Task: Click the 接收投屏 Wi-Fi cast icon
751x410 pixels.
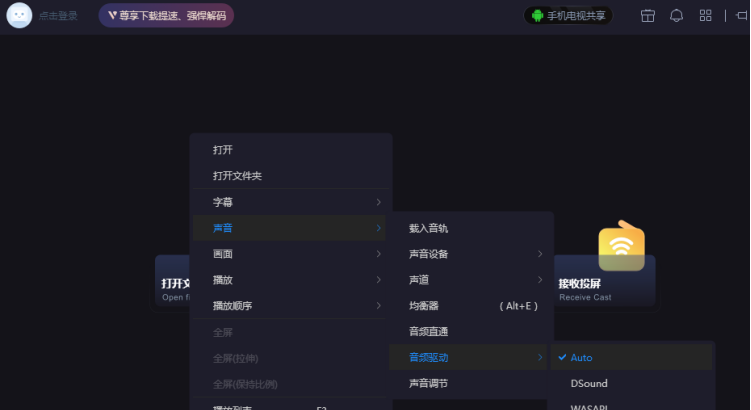Action: click(x=621, y=247)
